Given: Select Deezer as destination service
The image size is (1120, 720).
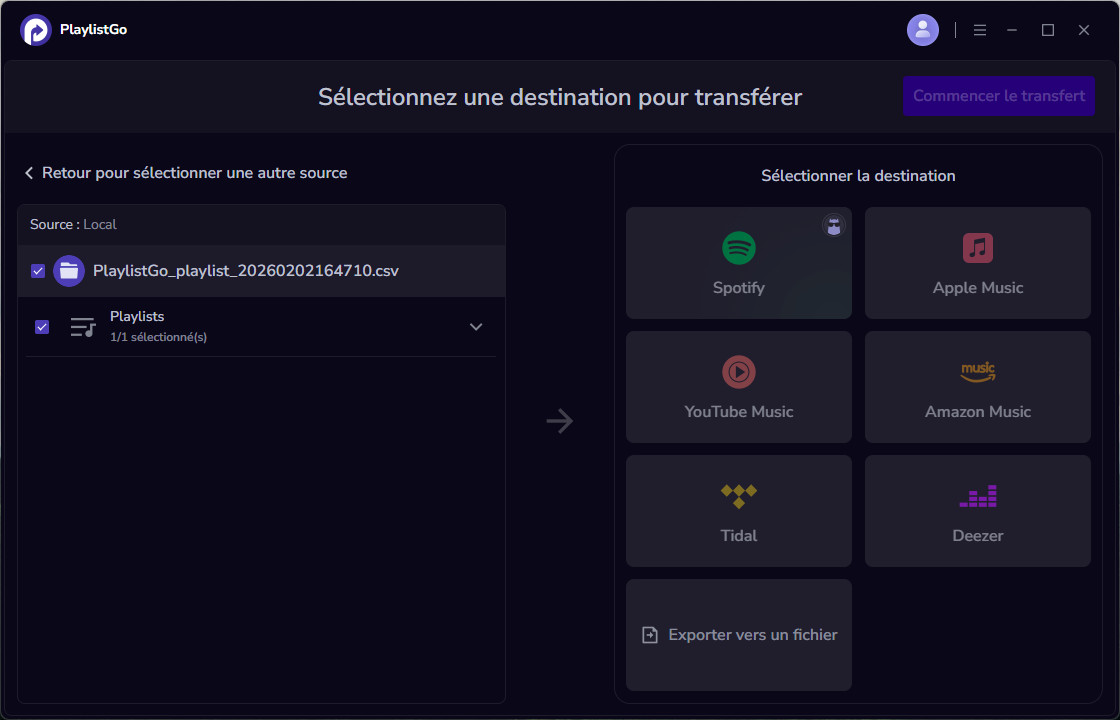Looking at the screenshot, I should [x=977, y=511].
